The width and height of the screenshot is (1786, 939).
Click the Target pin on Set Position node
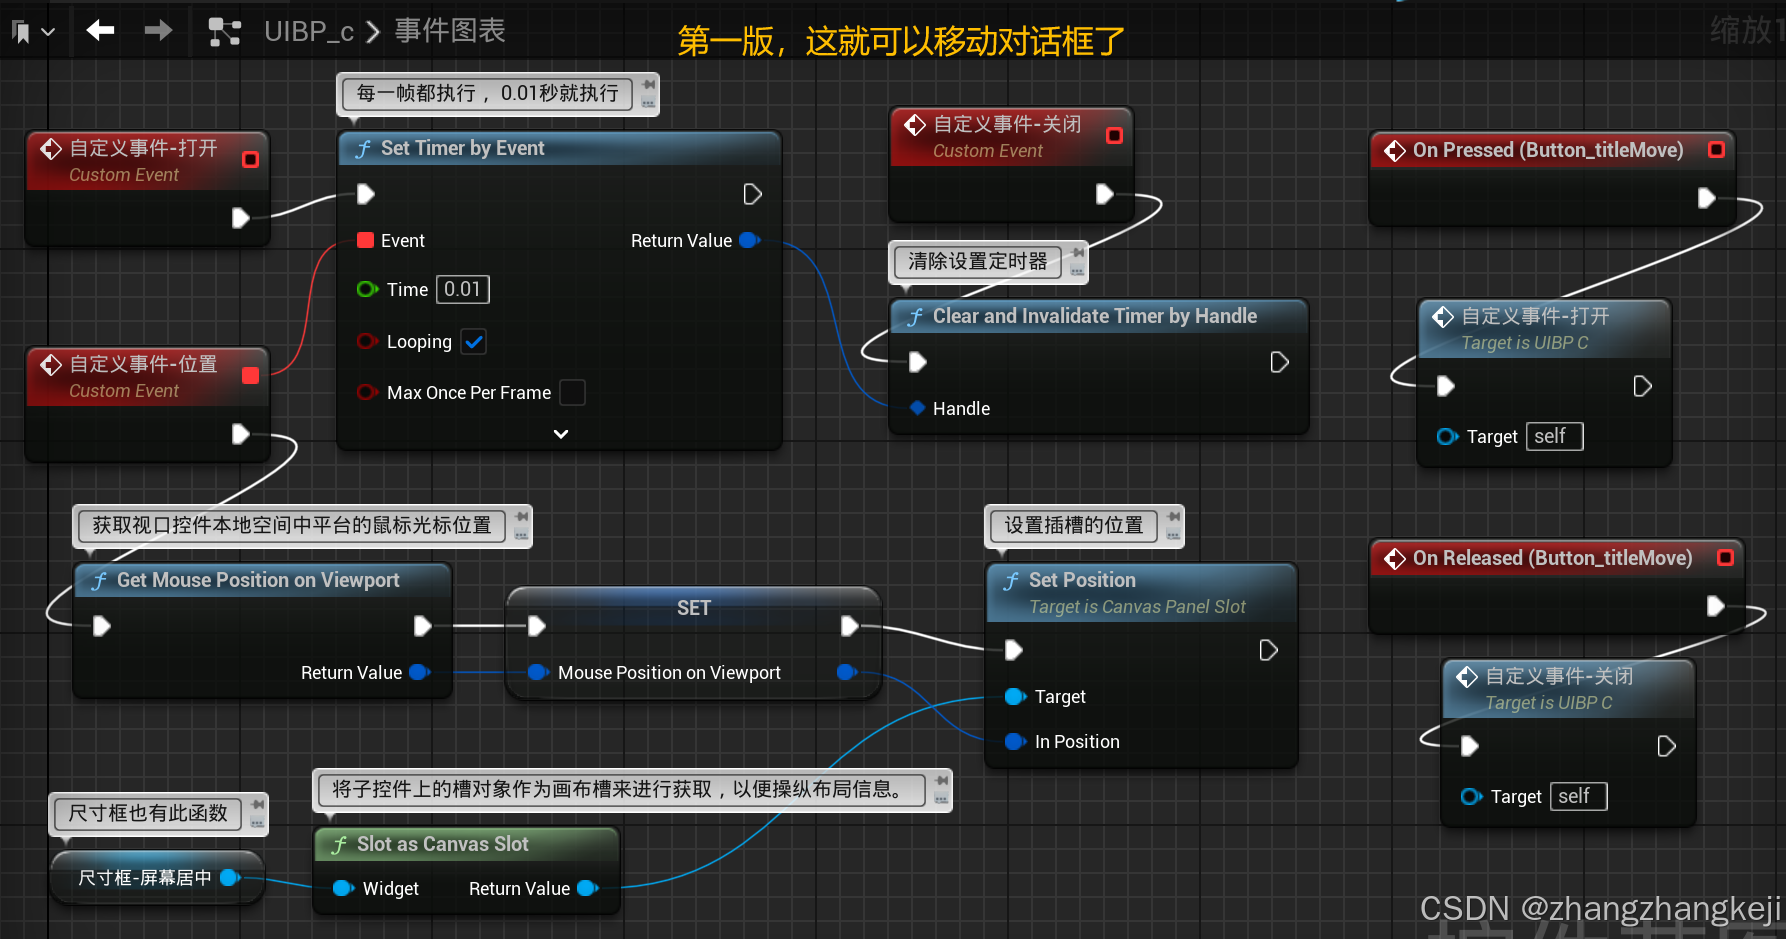1016,697
